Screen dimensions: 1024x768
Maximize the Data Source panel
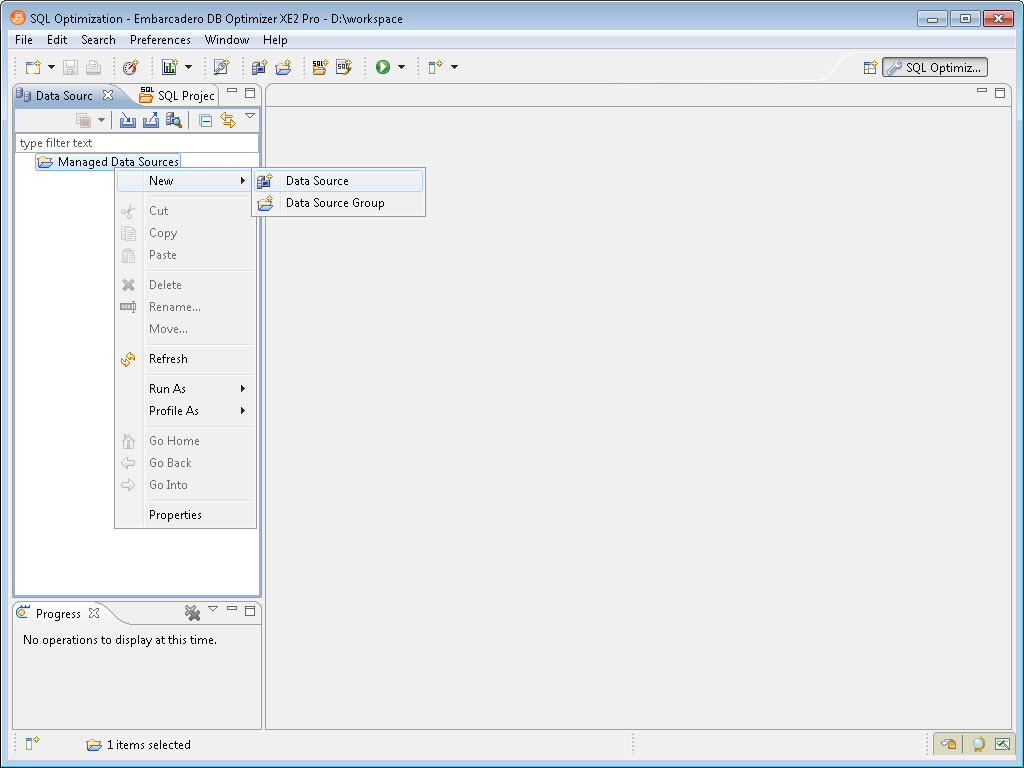(250, 93)
